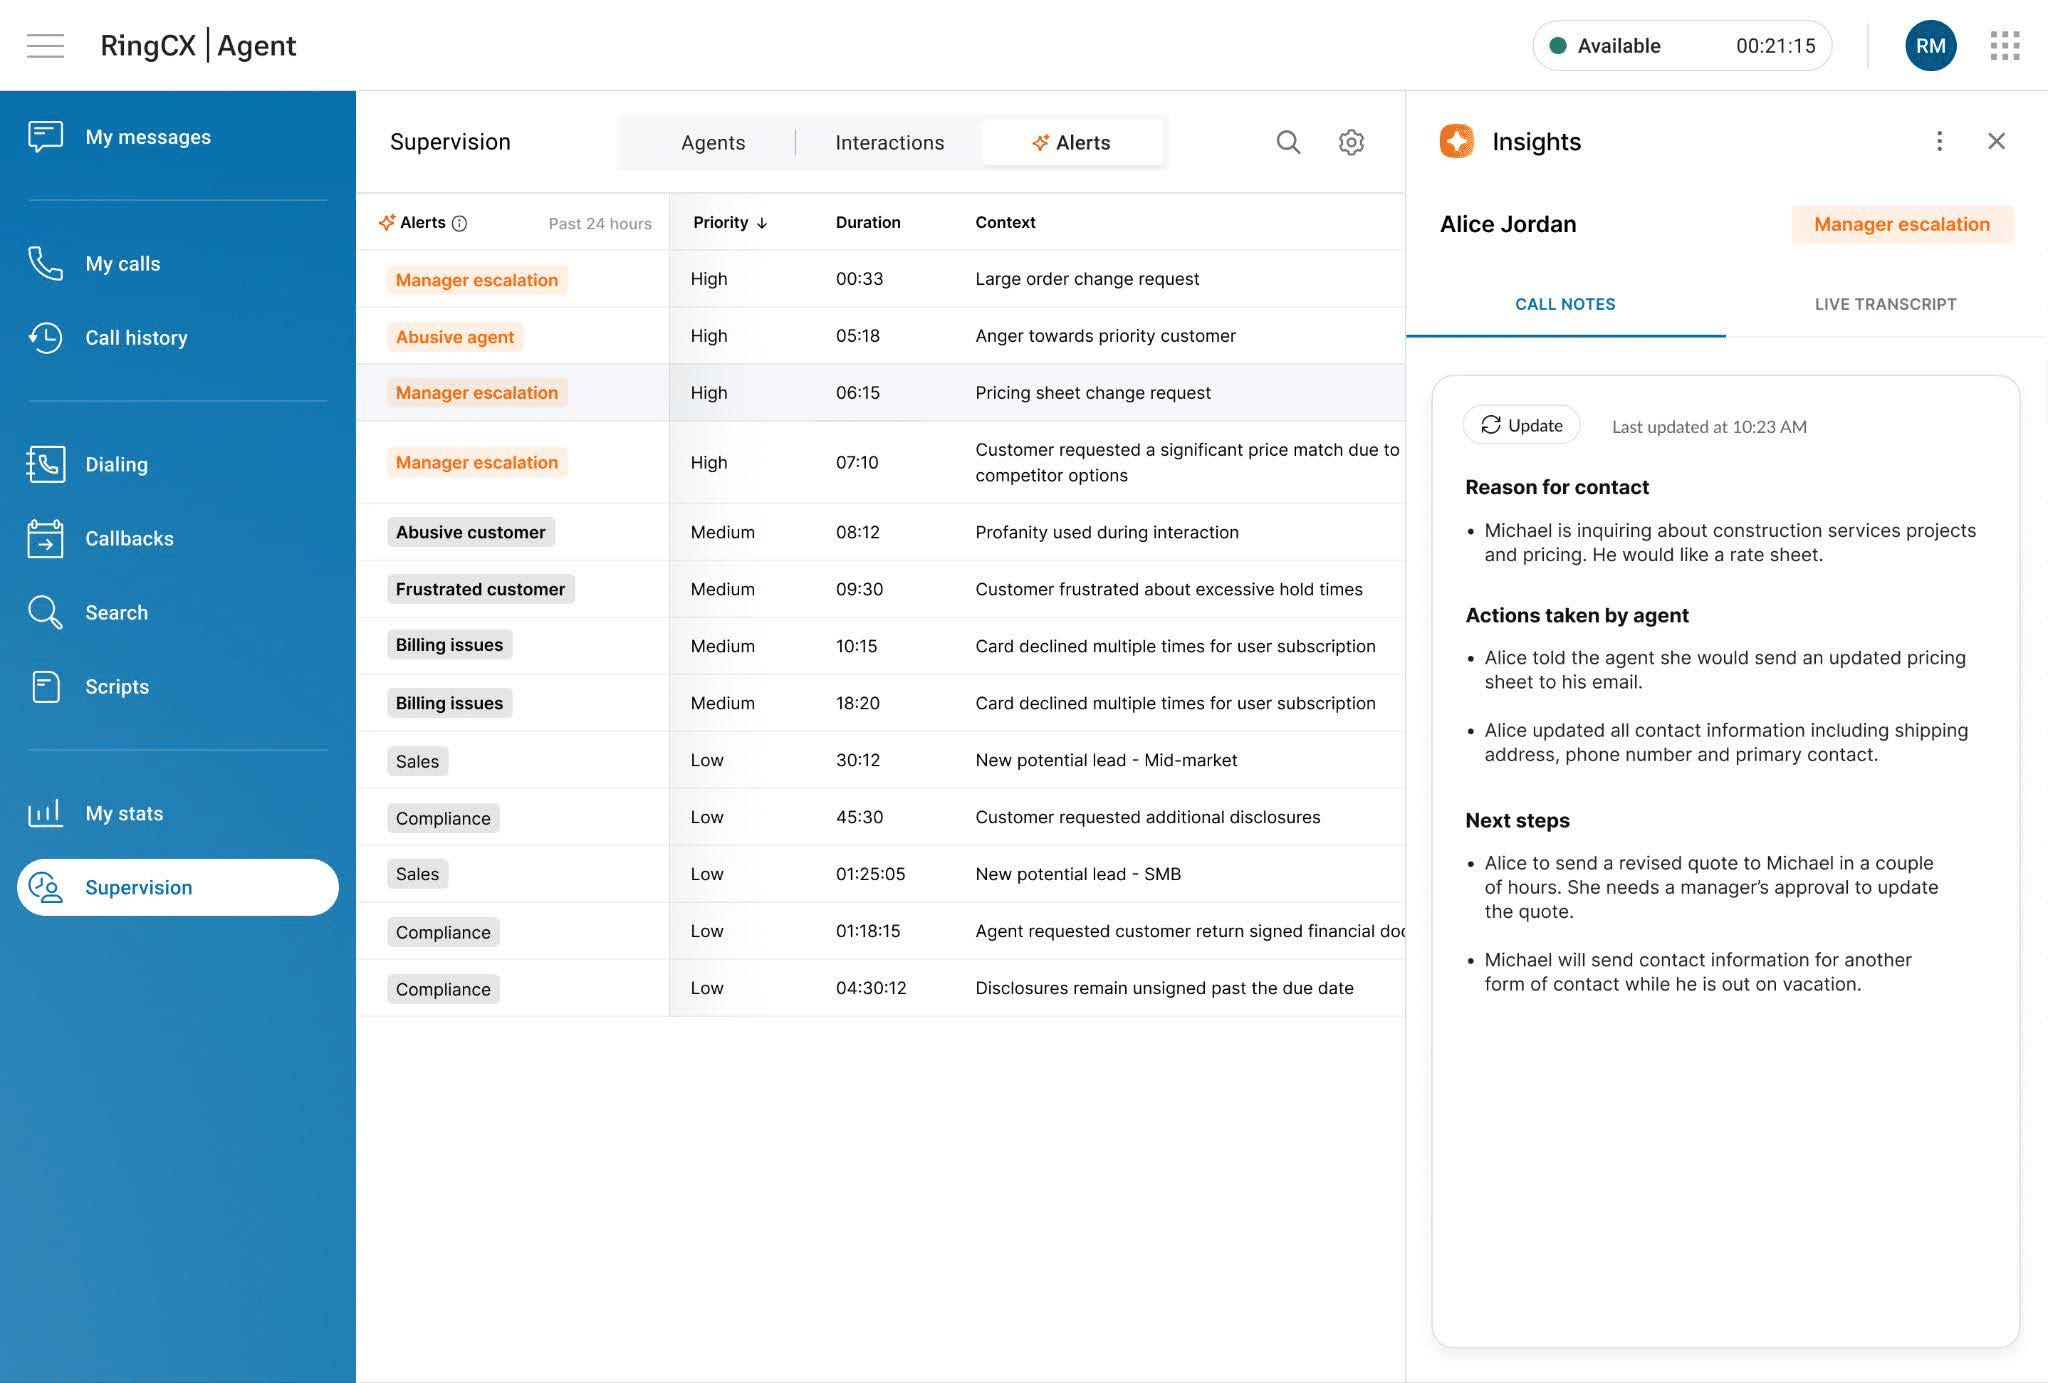Open the hamburger navigation menu
Image resolution: width=2048 pixels, height=1383 pixels.
coord(45,46)
